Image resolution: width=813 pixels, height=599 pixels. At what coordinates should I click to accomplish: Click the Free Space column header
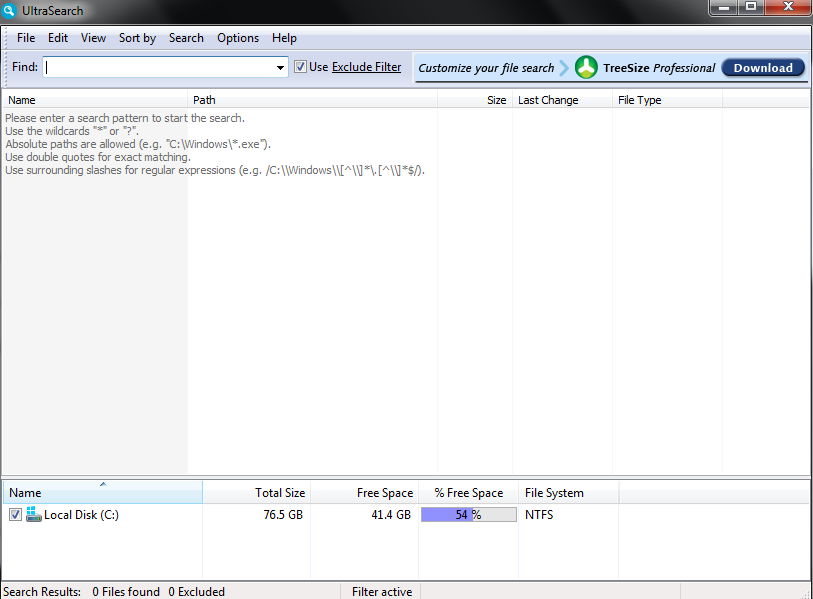coord(365,492)
